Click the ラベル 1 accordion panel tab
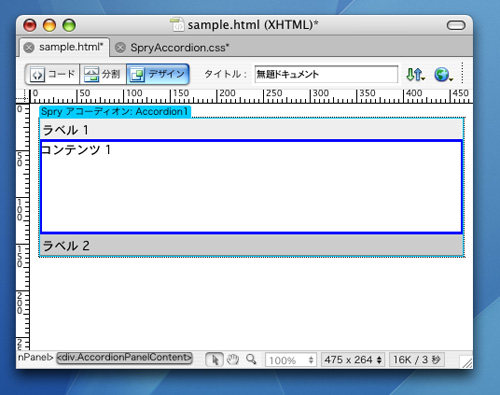500x395 pixels. [251, 129]
